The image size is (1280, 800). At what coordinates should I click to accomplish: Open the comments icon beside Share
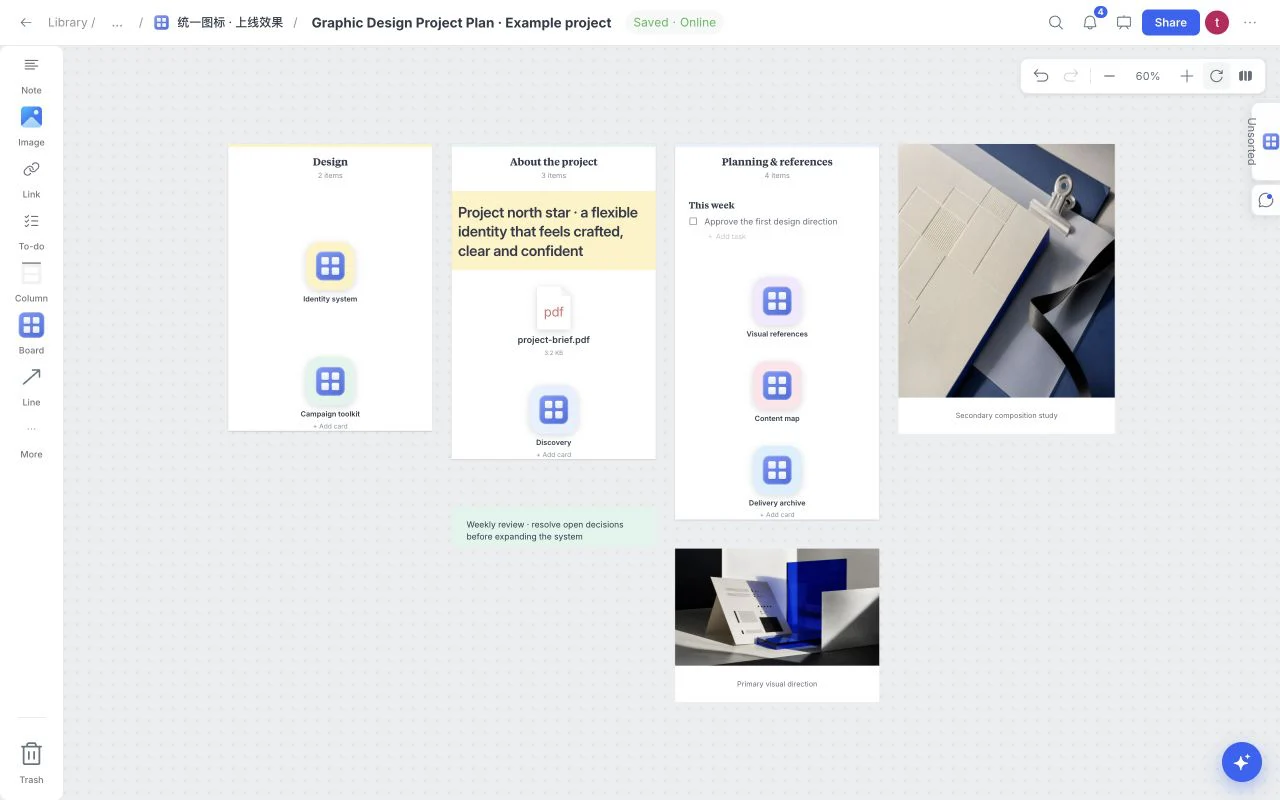(x=1124, y=22)
